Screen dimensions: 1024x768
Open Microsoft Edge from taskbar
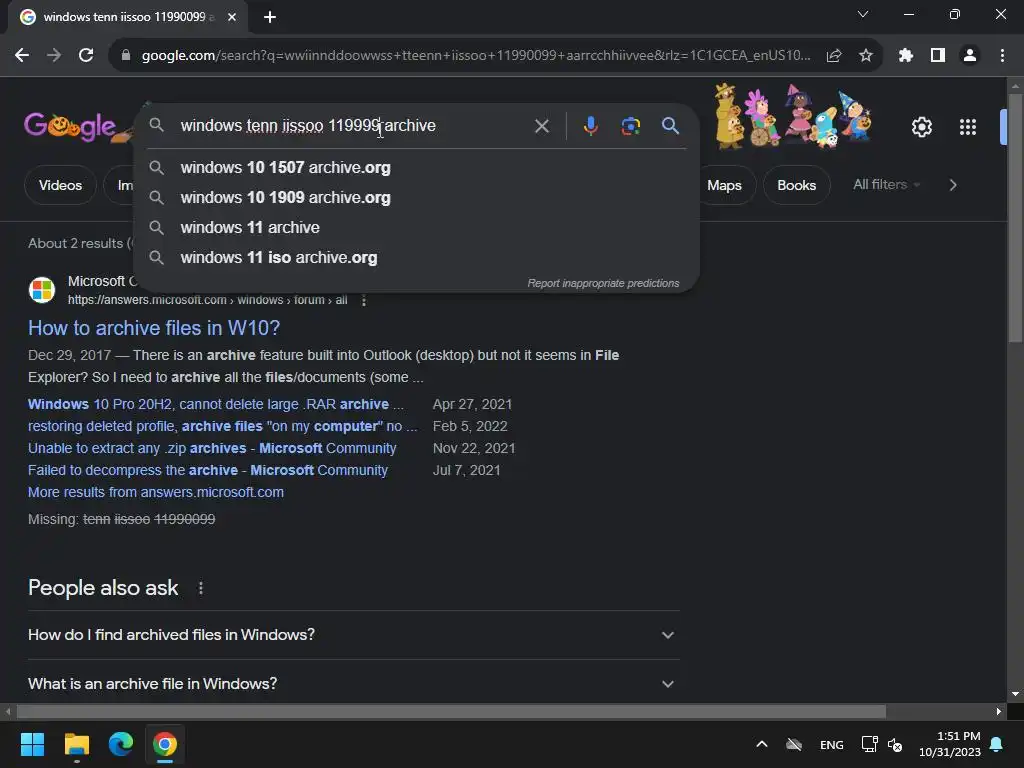pos(121,744)
